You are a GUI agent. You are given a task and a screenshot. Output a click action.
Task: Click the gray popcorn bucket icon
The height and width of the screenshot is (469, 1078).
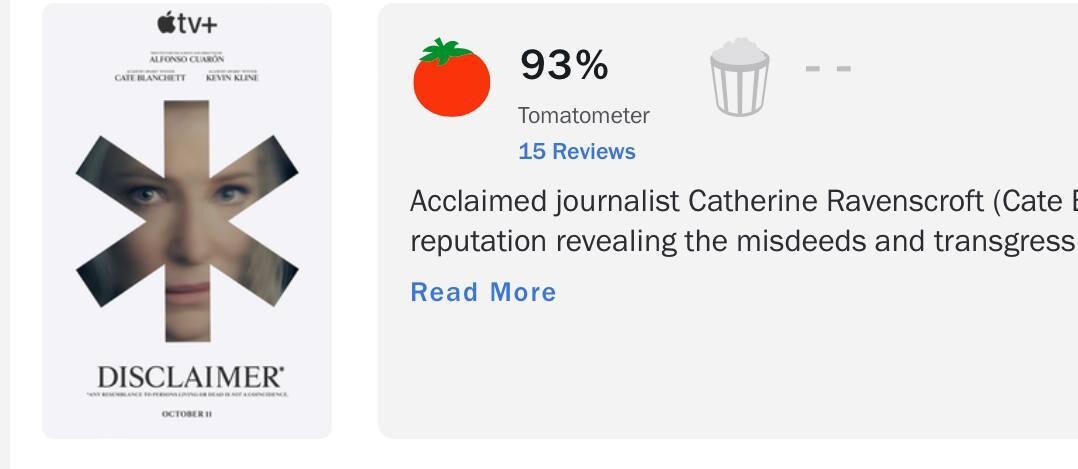[x=739, y=77]
